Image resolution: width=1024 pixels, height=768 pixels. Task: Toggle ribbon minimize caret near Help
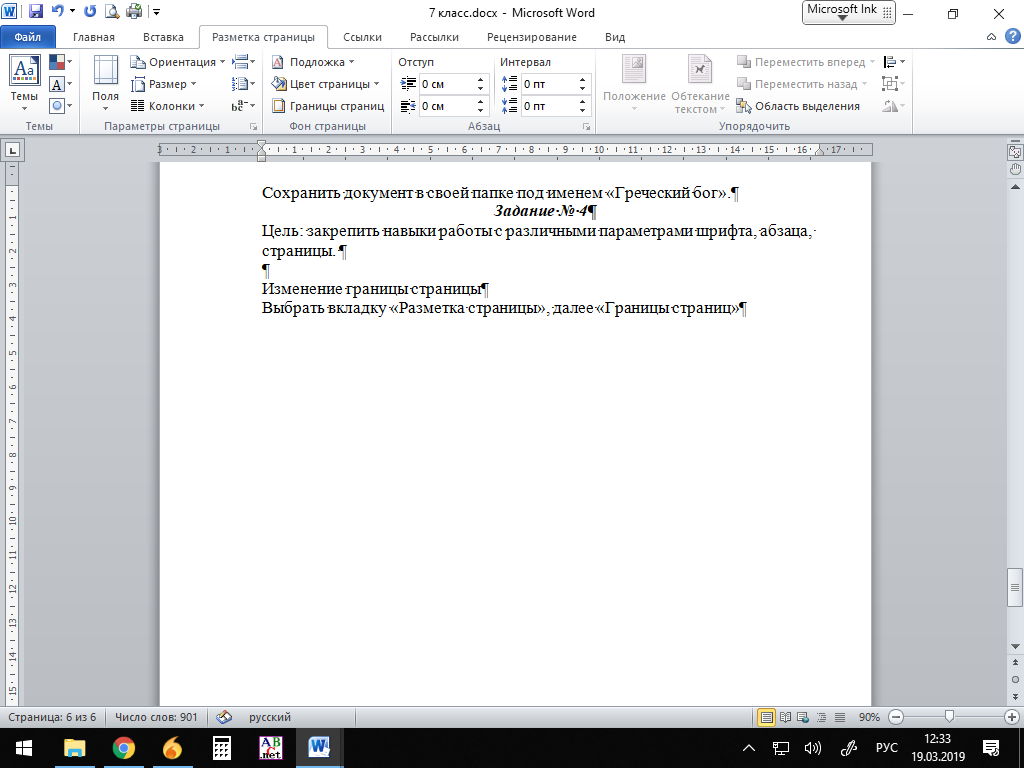[x=991, y=36]
